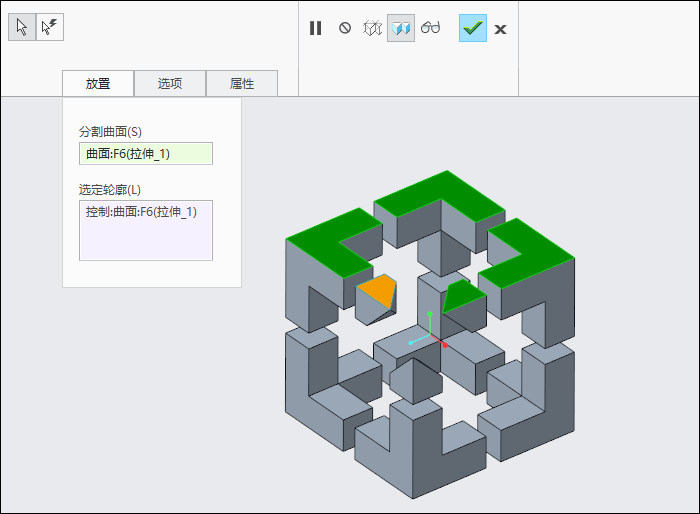The height and width of the screenshot is (514, 700).
Task: Open the 放置 tab
Action: (x=98, y=84)
